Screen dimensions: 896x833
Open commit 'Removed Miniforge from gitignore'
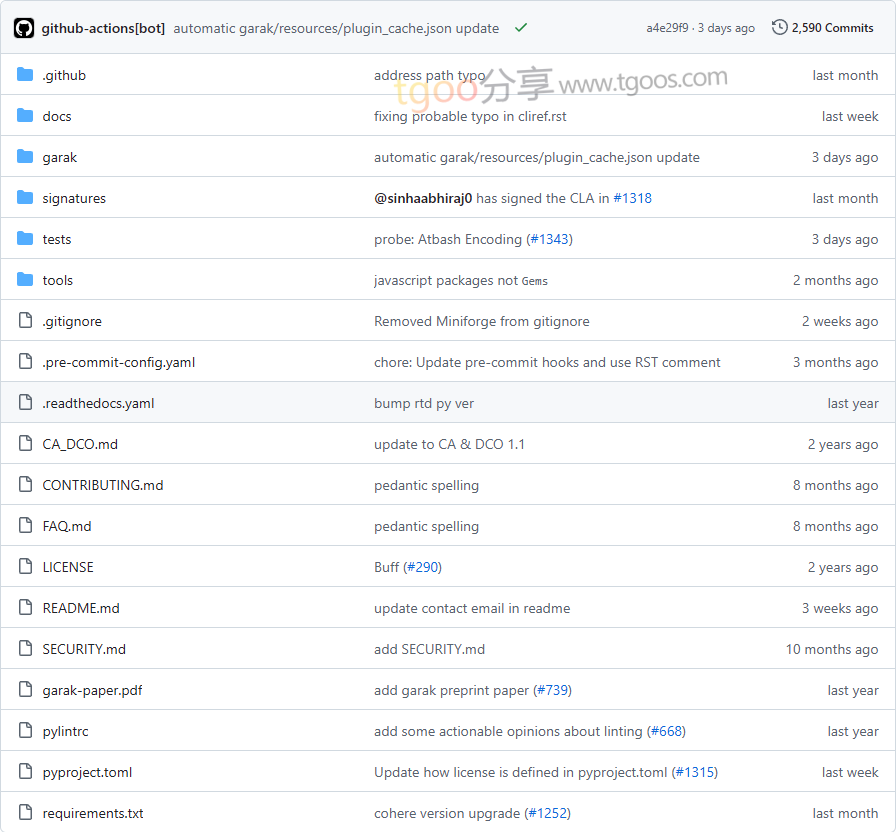coord(481,322)
